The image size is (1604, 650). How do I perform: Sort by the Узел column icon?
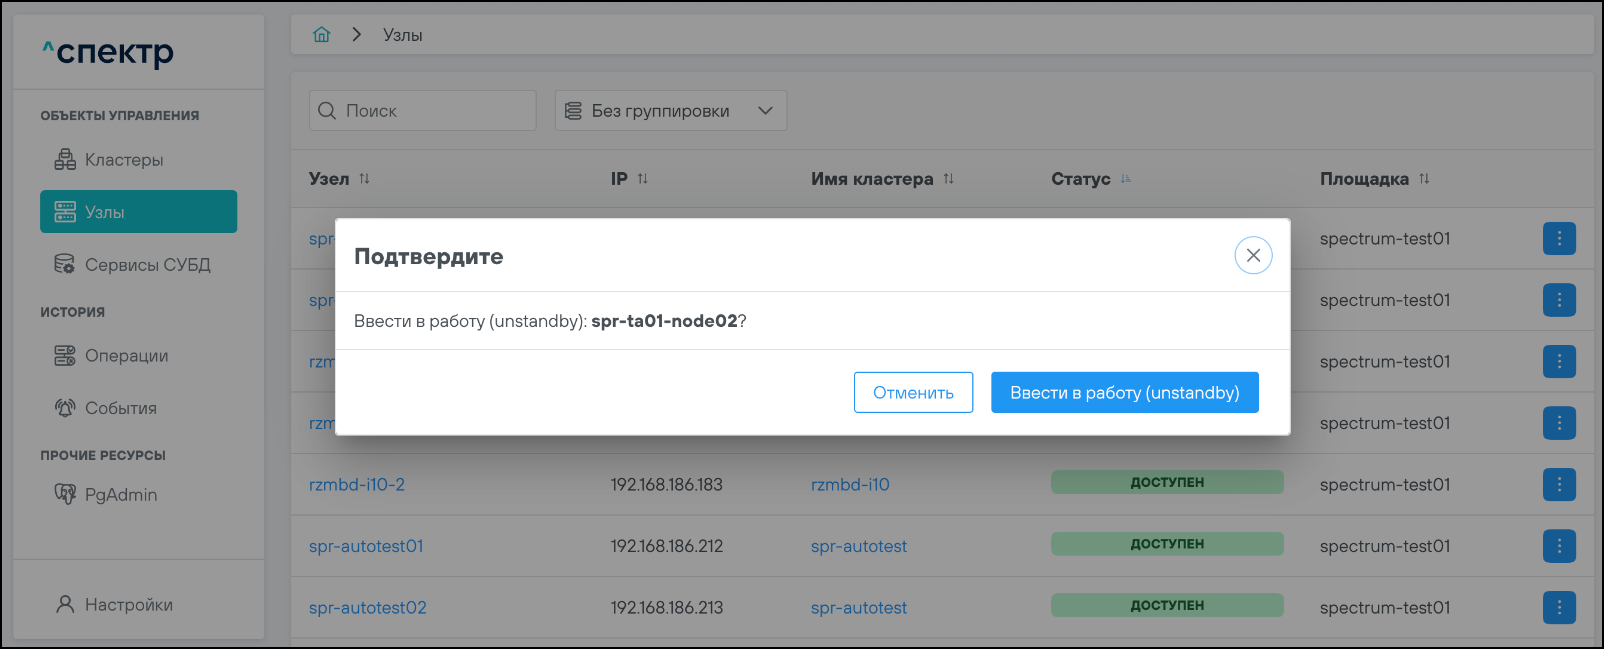pyautogui.click(x=365, y=179)
